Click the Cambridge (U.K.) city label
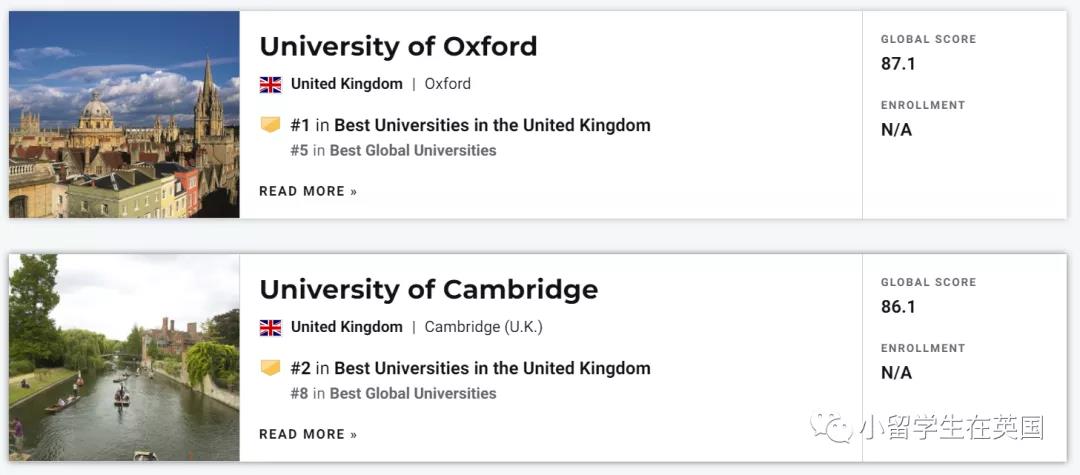This screenshot has width=1080, height=475. tap(484, 327)
